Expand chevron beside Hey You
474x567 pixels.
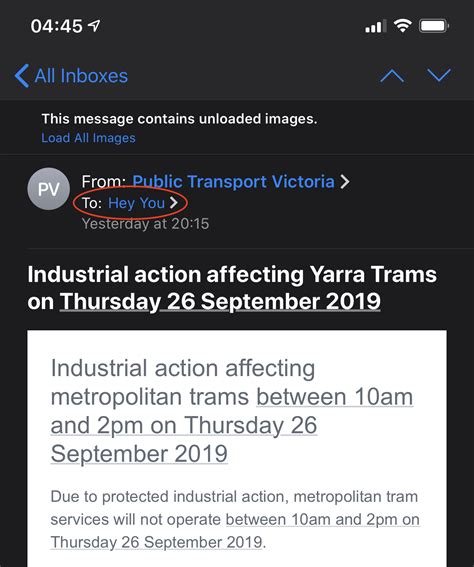click(174, 203)
